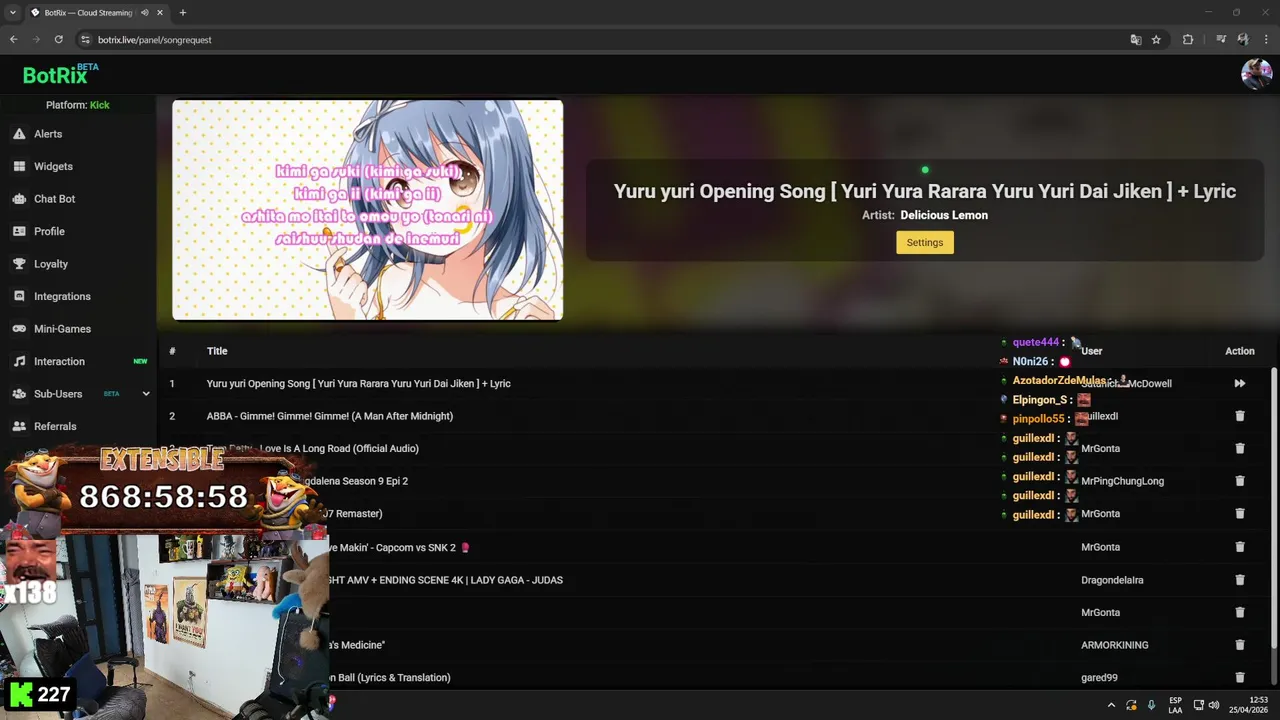Bookmark this tab with the star icon
This screenshot has width=1280, height=720.
(x=1156, y=40)
